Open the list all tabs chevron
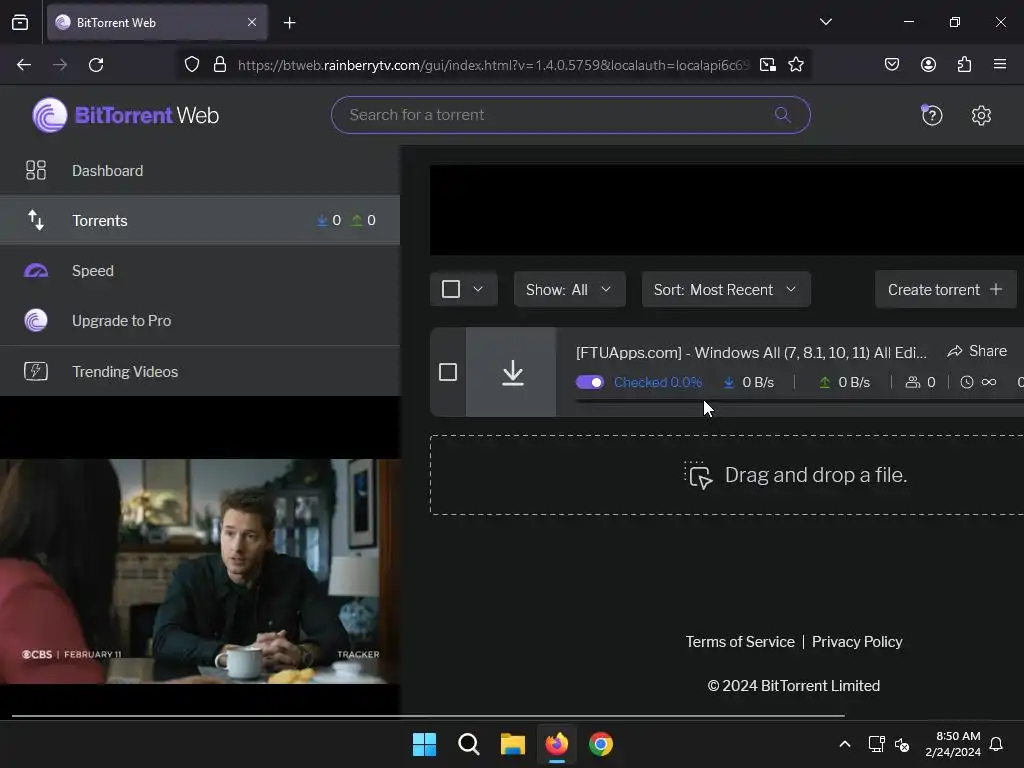1024x768 pixels. [825, 22]
